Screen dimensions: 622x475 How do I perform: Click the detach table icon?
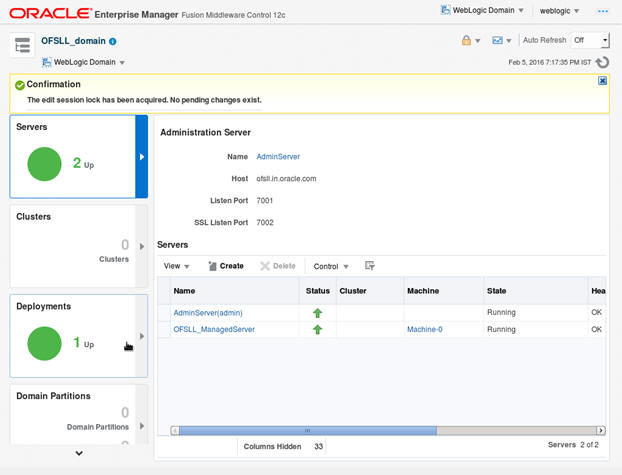pyautogui.click(x=369, y=265)
